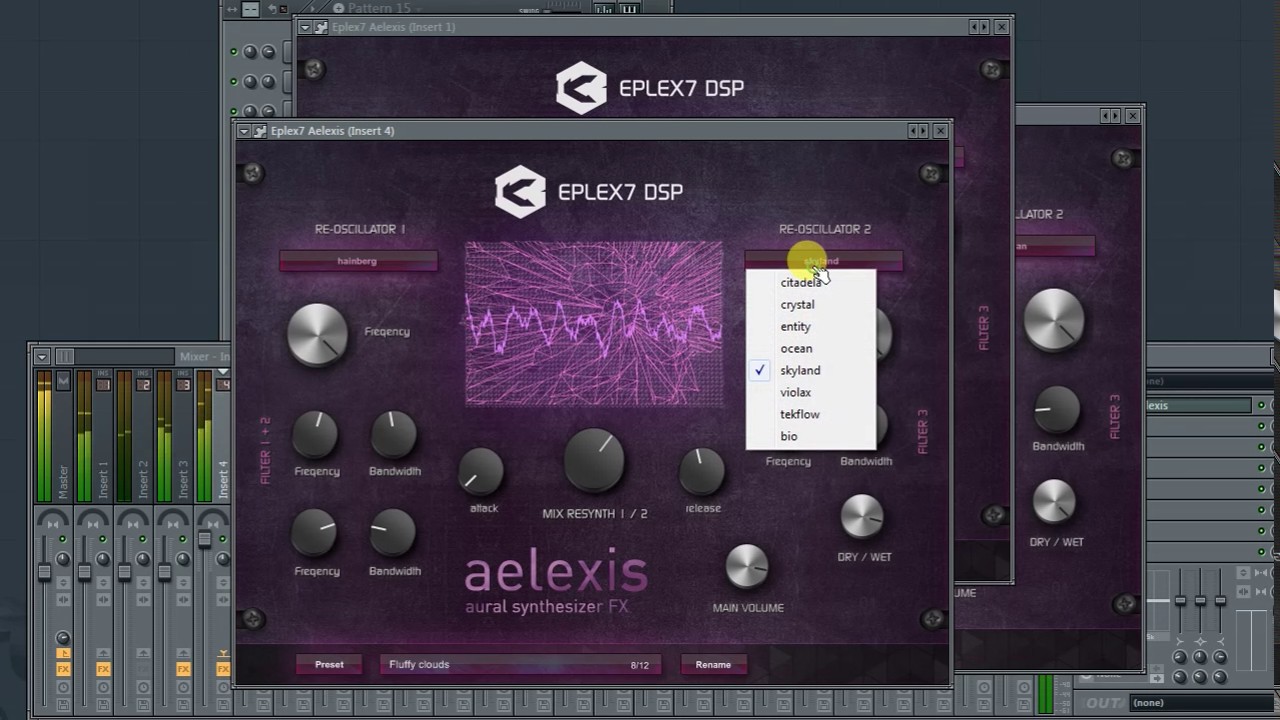Image resolution: width=1280 pixels, height=720 pixels.
Task: Open the mixer OUT (none) output selector
Action: 1204,703
